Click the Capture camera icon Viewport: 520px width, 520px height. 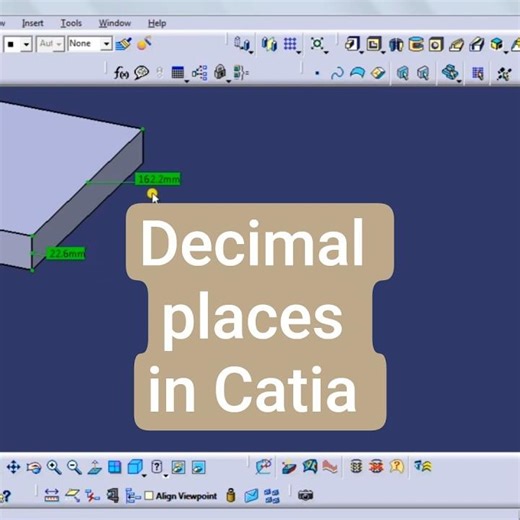click(x=305, y=495)
